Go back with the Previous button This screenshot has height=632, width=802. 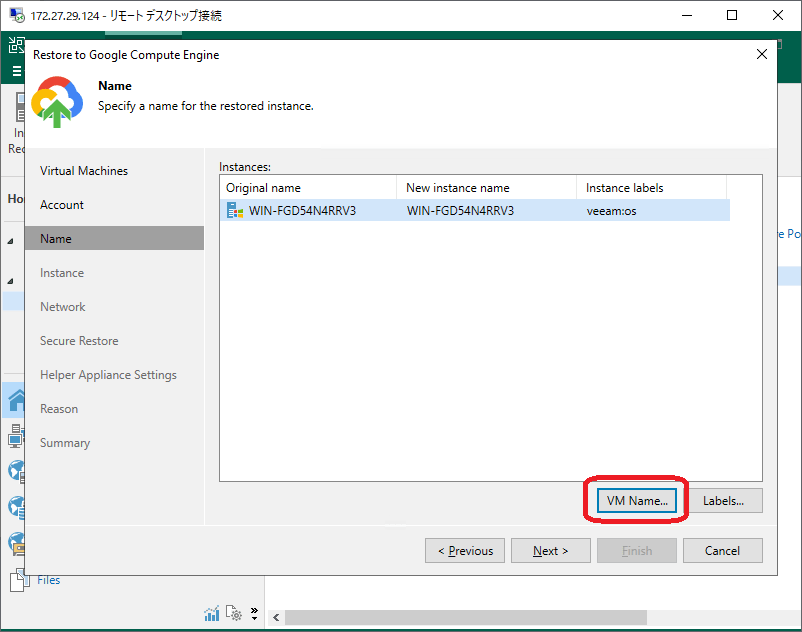tap(465, 551)
